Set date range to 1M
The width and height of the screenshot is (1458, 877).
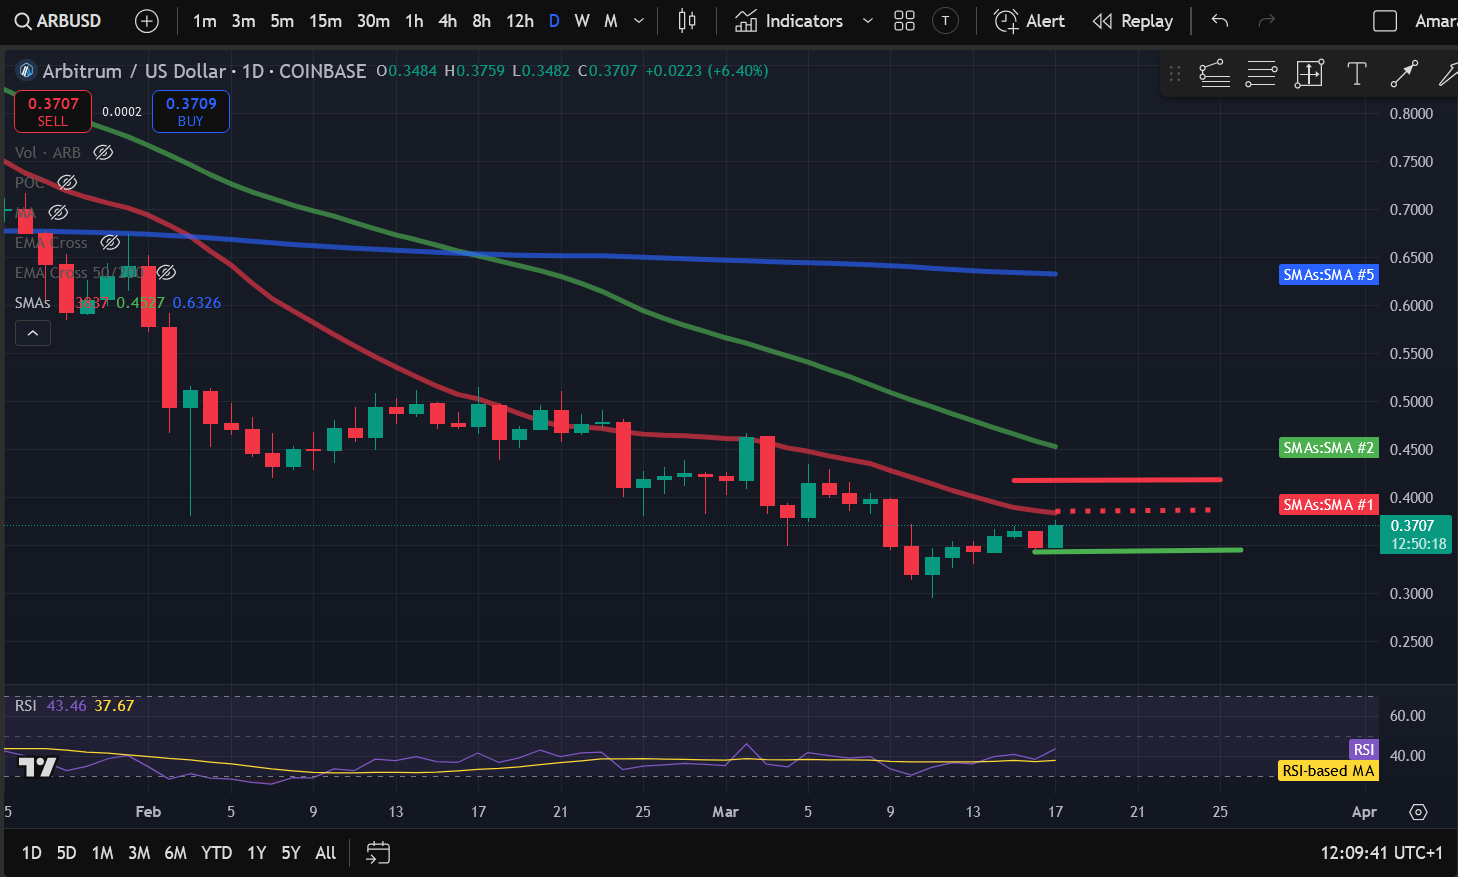point(102,853)
